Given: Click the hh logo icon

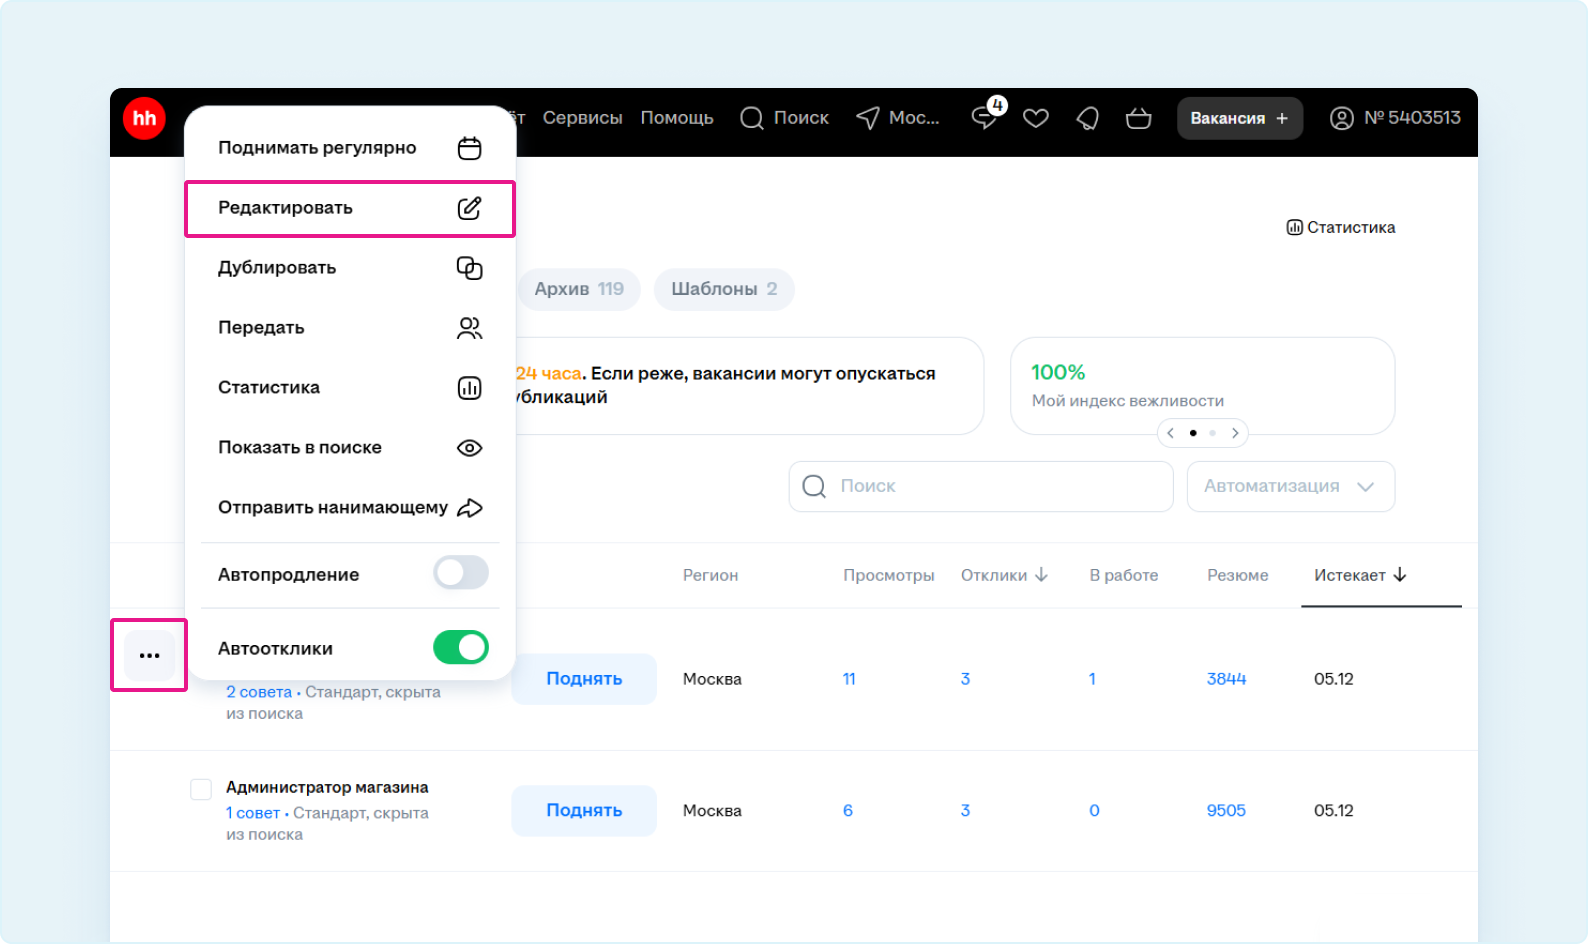Looking at the screenshot, I should tap(144, 119).
